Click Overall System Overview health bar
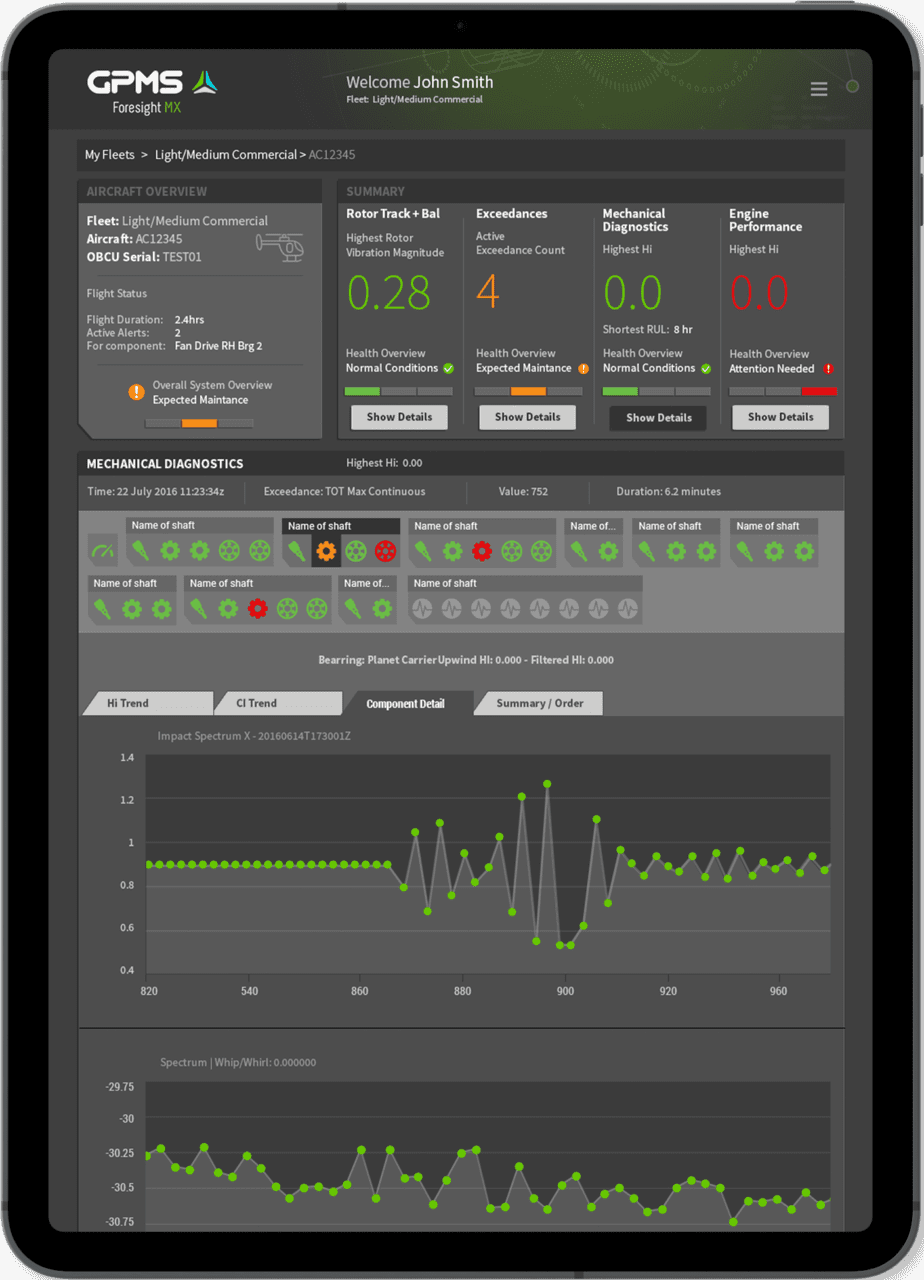The width and height of the screenshot is (924, 1280). tap(199, 423)
